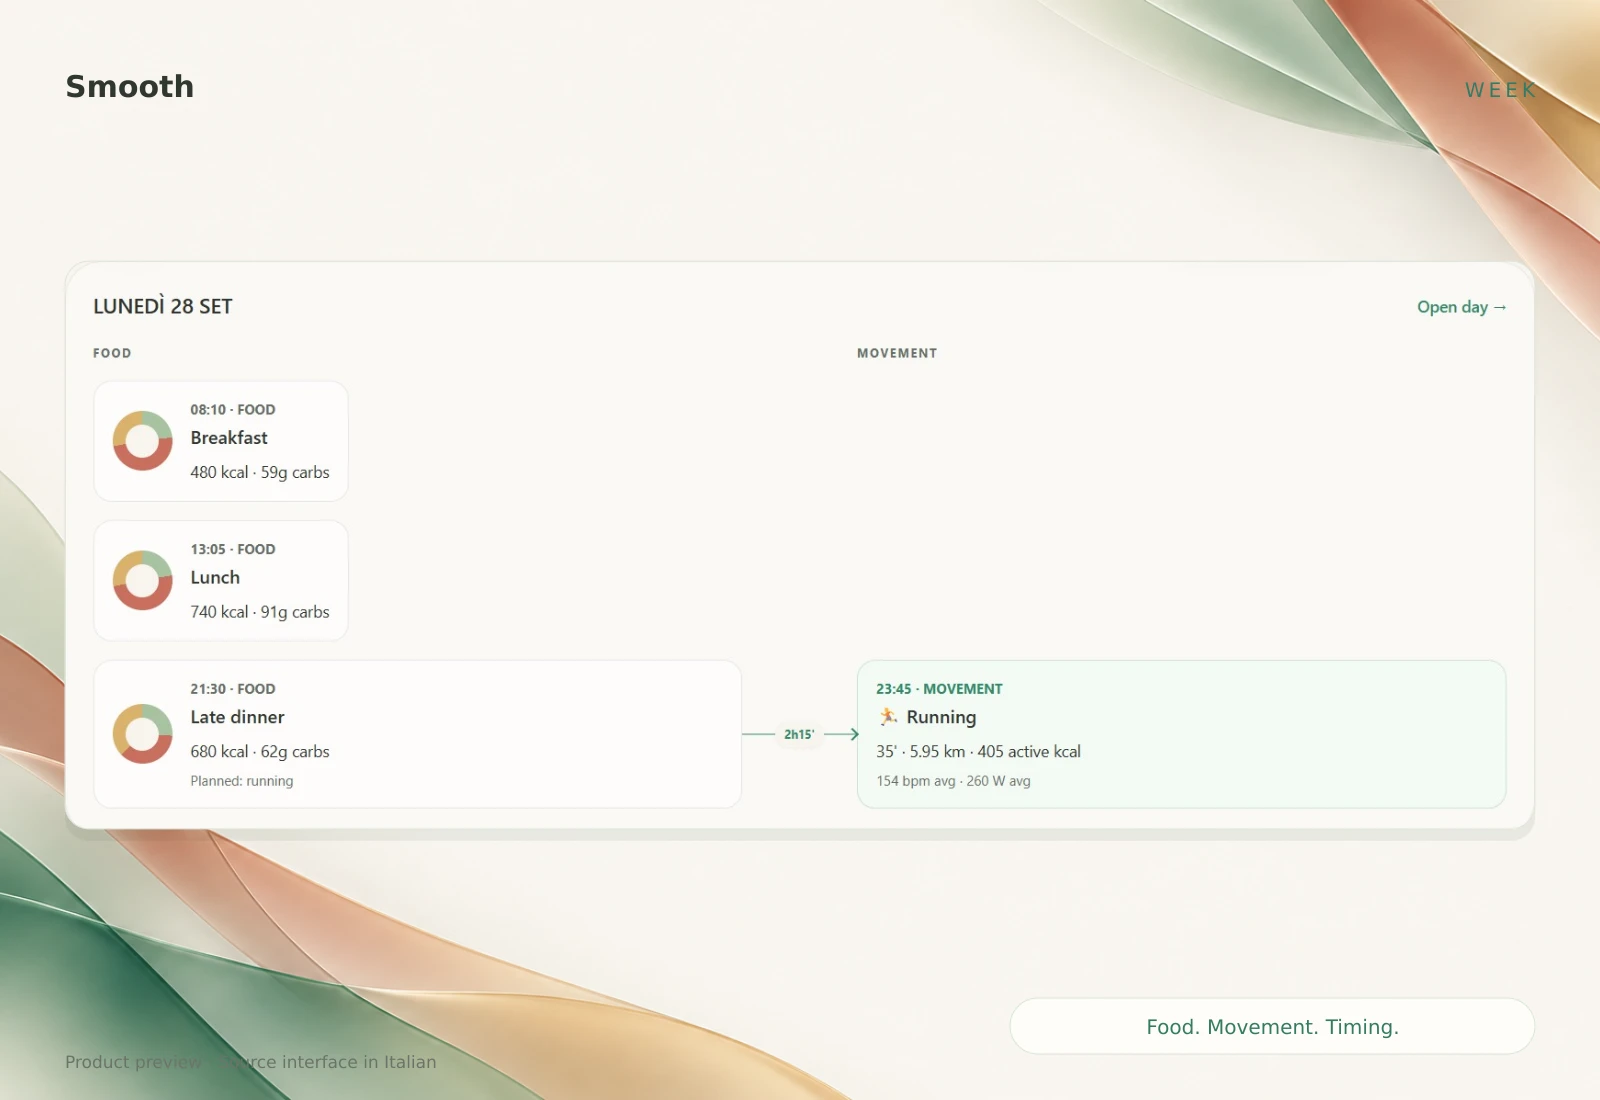This screenshot has height=1100, width=1600.
Task: Click the '154 bpm avg · 260 W avg' text
Action: 953,781
